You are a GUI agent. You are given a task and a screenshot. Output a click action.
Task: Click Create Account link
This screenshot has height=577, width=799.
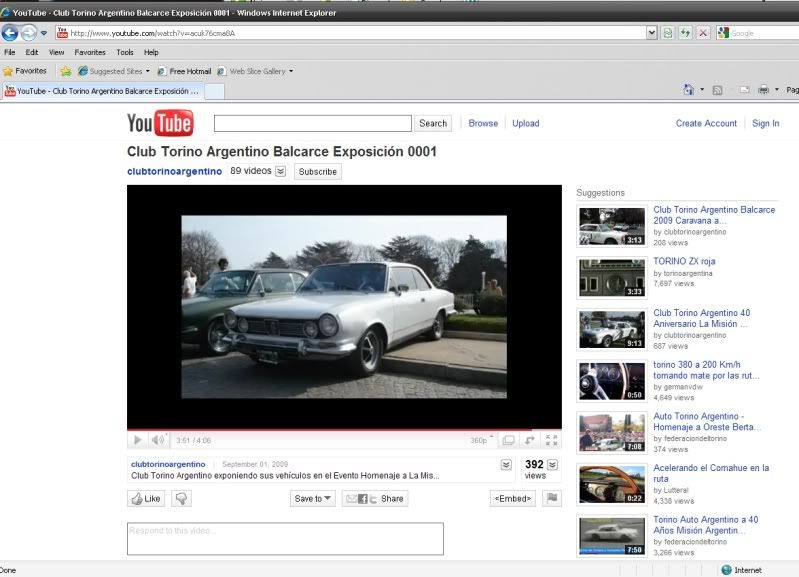coord(706,123)
